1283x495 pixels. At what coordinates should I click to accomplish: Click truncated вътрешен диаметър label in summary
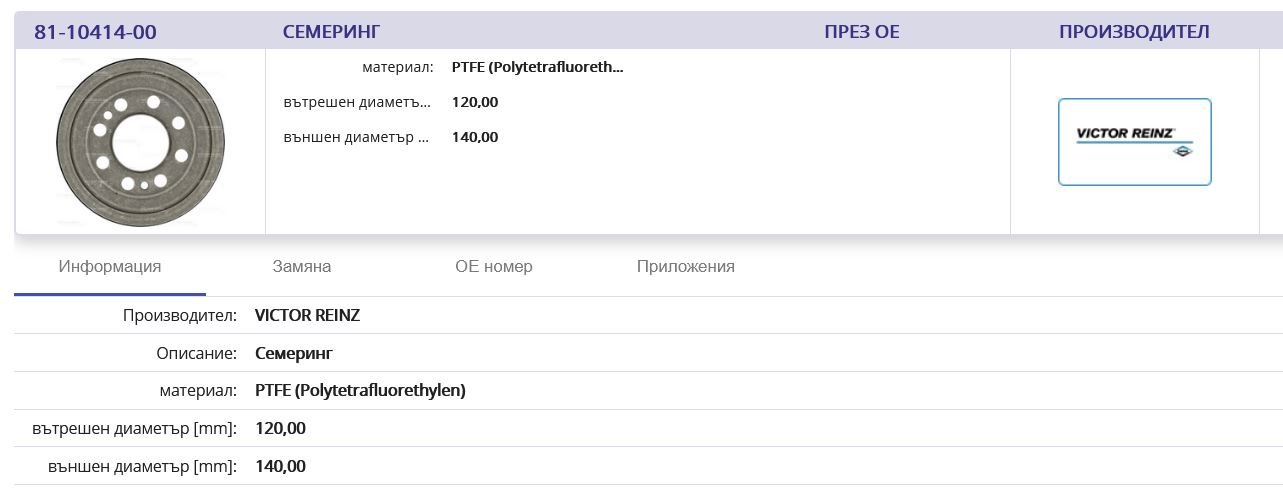click(357, 102)
